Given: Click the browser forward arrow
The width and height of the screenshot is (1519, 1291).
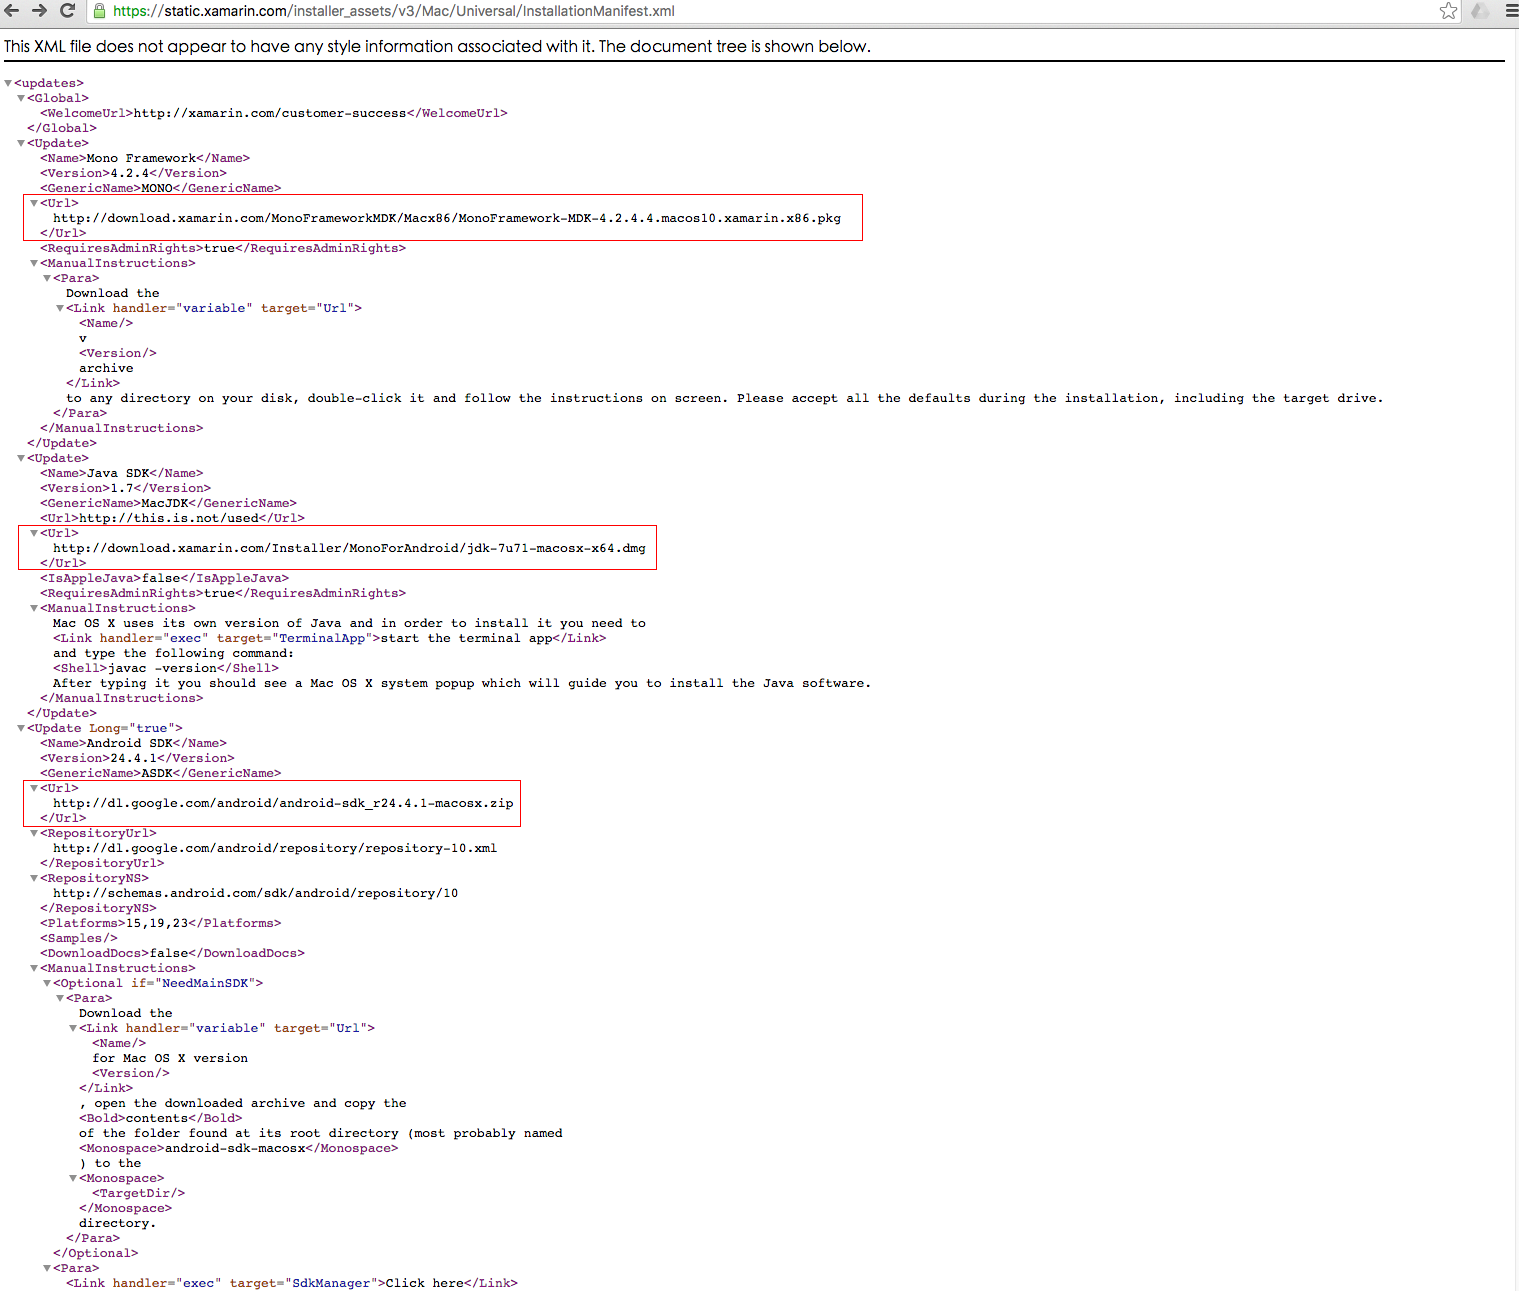Looking at the screenshot, I should (39, 11).
